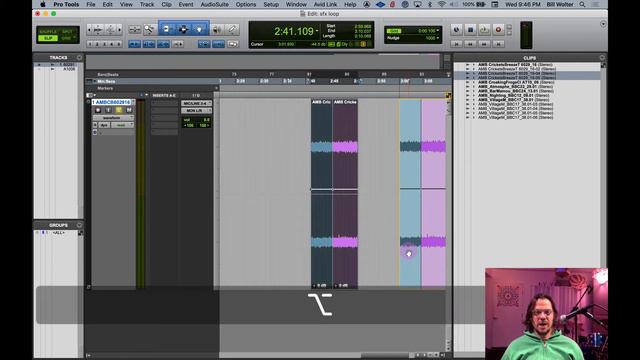Viewport: 640px width, 360px height.
Task: Click the track volume value field
Action: coord(196,120)
